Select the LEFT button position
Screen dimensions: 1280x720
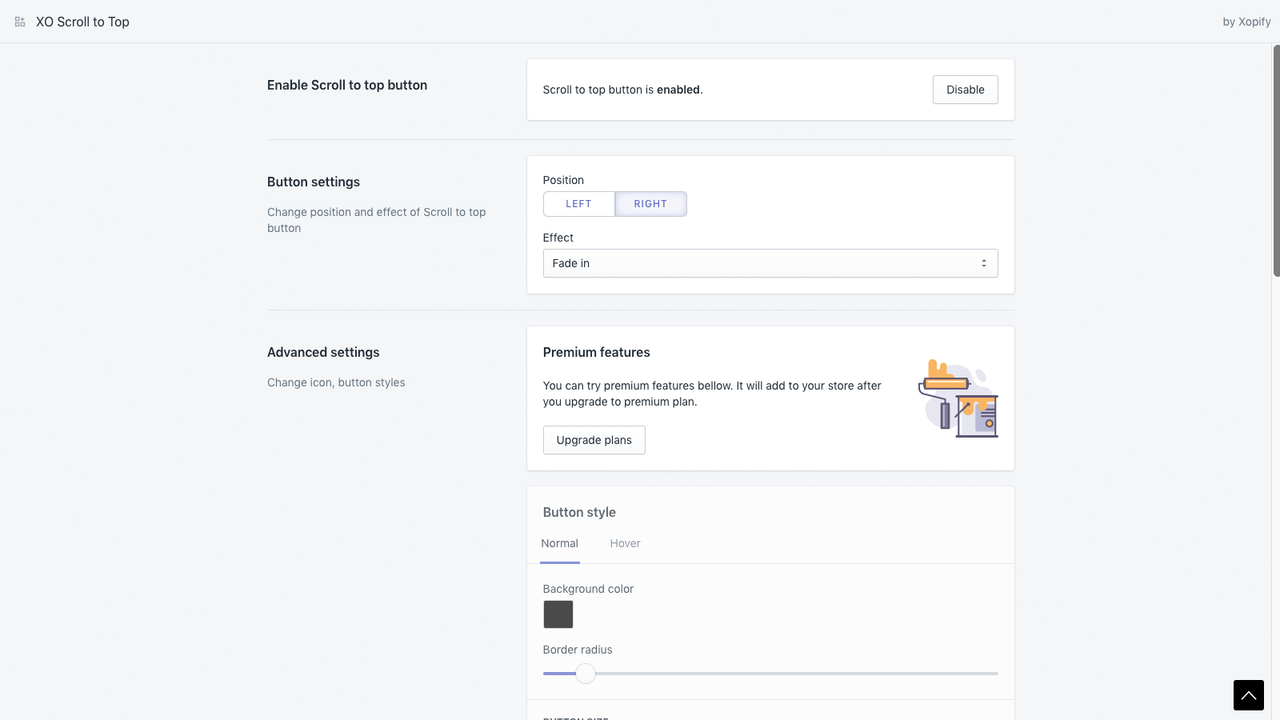[x=579, y=203]
